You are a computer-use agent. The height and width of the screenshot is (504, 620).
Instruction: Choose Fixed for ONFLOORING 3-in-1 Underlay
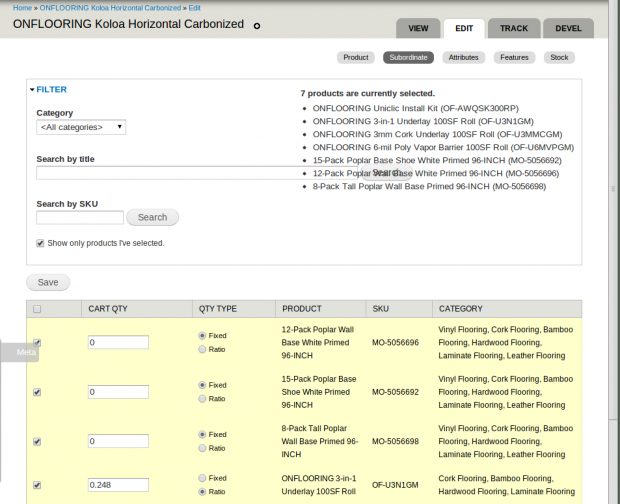pyautogui.click(x=204, y=478)
